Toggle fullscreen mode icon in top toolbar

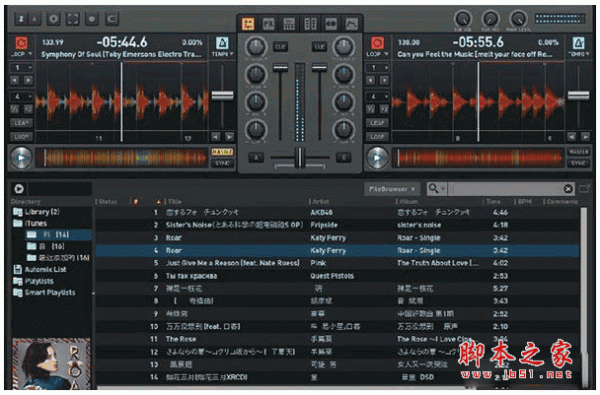73,19
